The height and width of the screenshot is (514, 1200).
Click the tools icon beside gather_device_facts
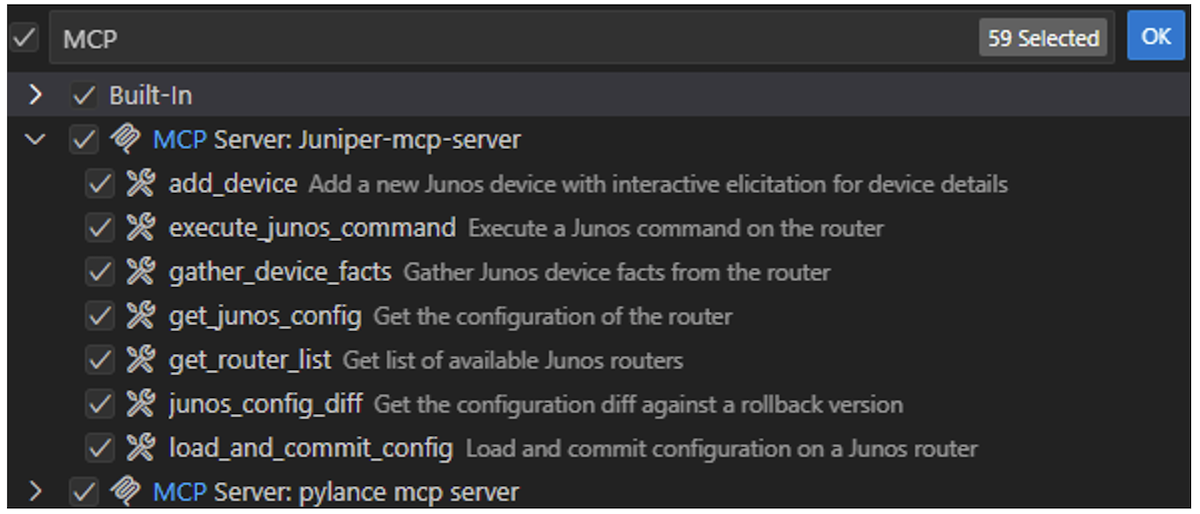tap(139, 272)
